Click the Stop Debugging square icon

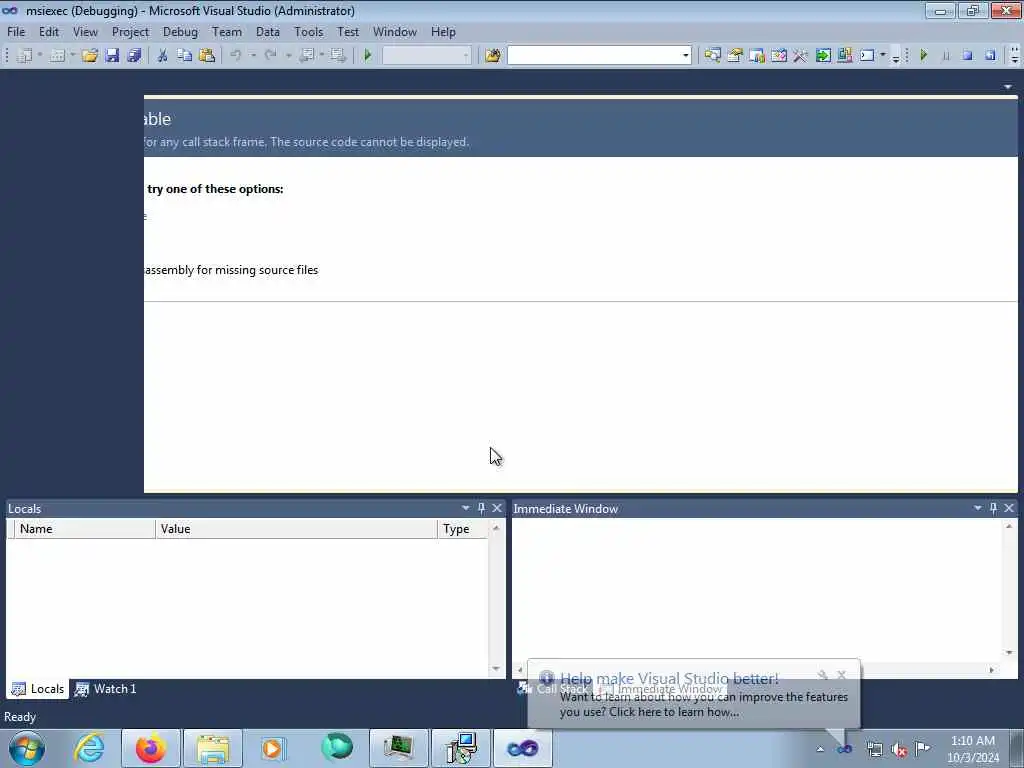coord(968,56)
